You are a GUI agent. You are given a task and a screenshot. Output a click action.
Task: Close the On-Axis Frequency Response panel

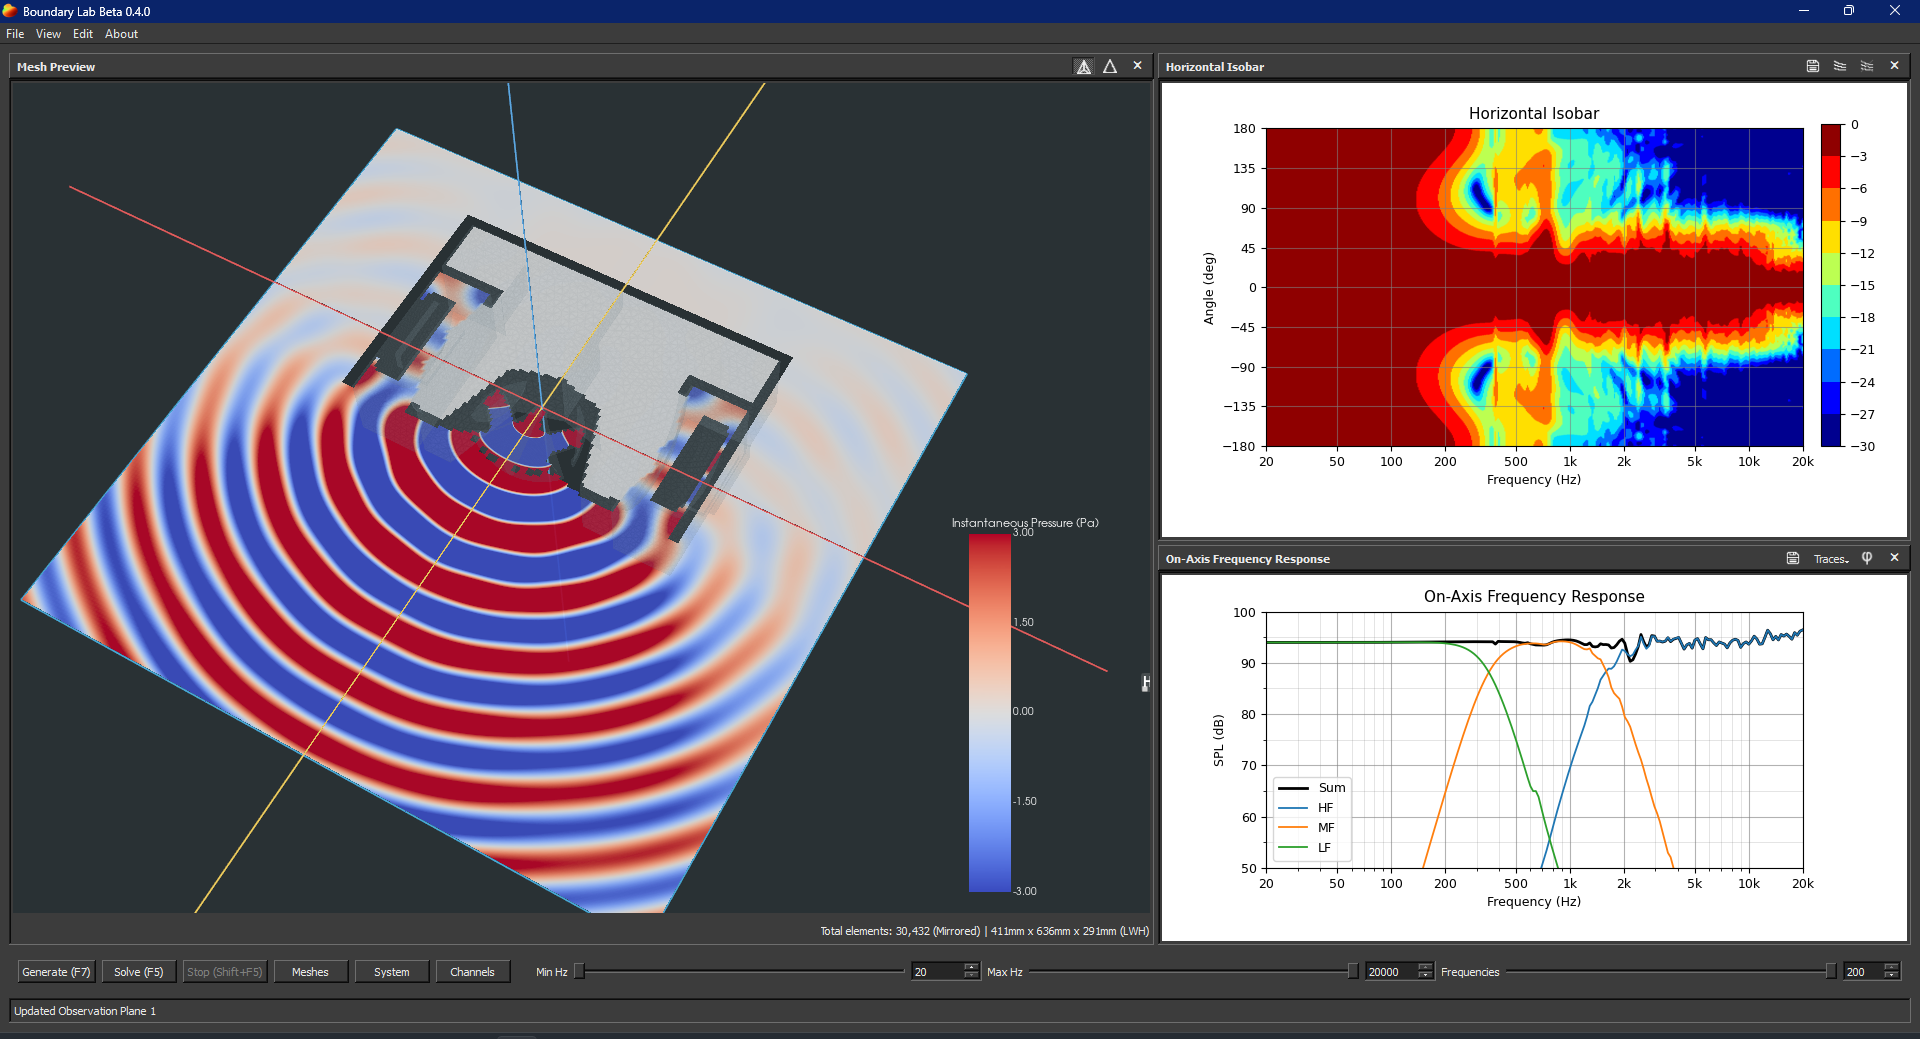click(1894, 558)
